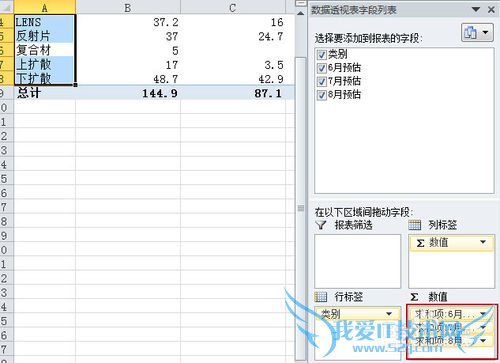Open the 求和项:6月 value field dropdown
The width and height of the screenshot is (500, 363).
click(x=483, y=314)
